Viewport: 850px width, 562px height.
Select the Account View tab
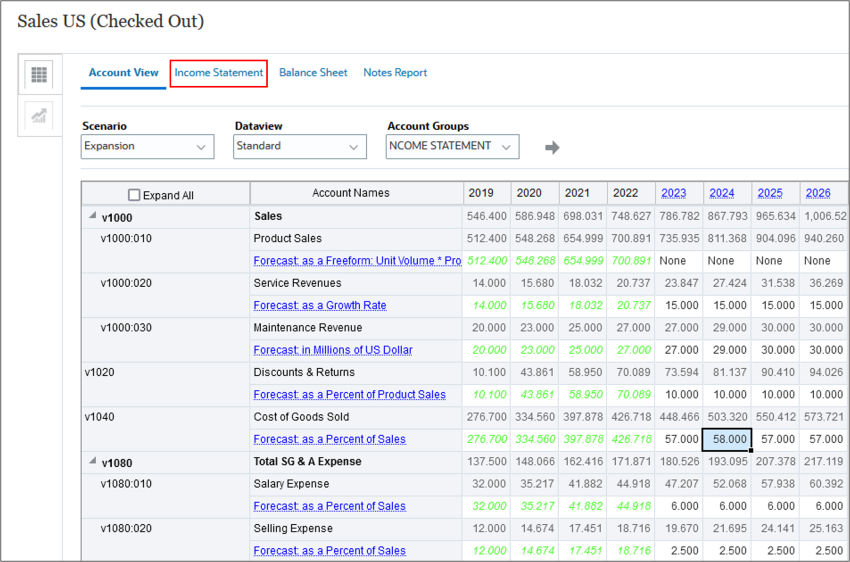pyautogui.click(x=124, y=73)
